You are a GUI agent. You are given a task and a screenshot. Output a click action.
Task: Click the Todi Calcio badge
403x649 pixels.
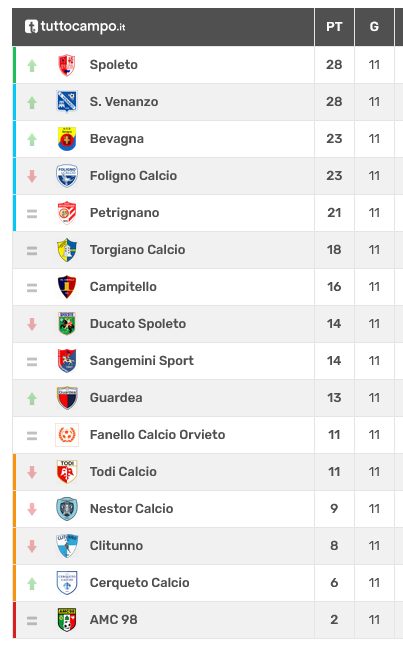click(67, 472)
